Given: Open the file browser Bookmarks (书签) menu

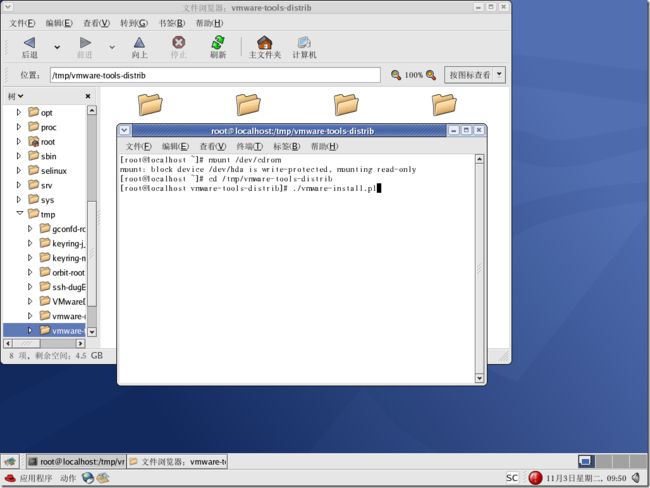Looking at the screenshot, I should point(172,23).
